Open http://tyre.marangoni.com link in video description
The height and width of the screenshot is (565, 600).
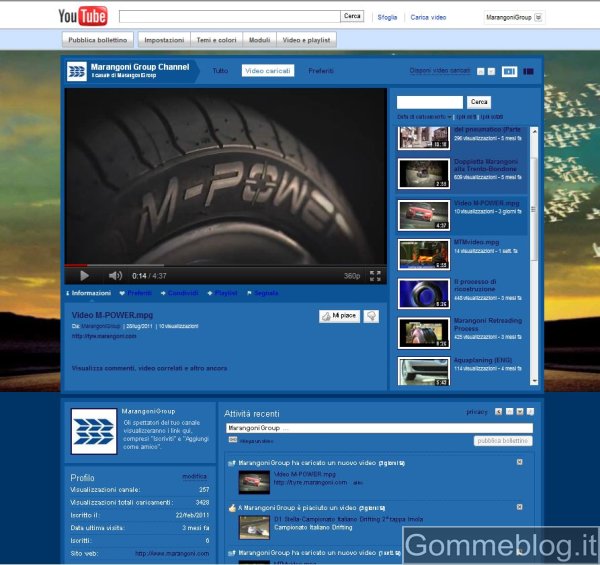[104, 336]
